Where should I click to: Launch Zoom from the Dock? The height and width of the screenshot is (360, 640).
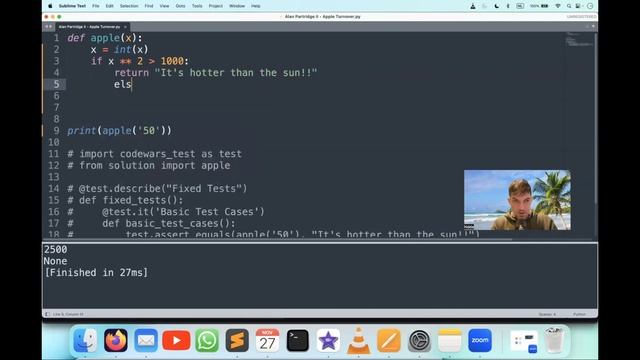tap(480, 340)
